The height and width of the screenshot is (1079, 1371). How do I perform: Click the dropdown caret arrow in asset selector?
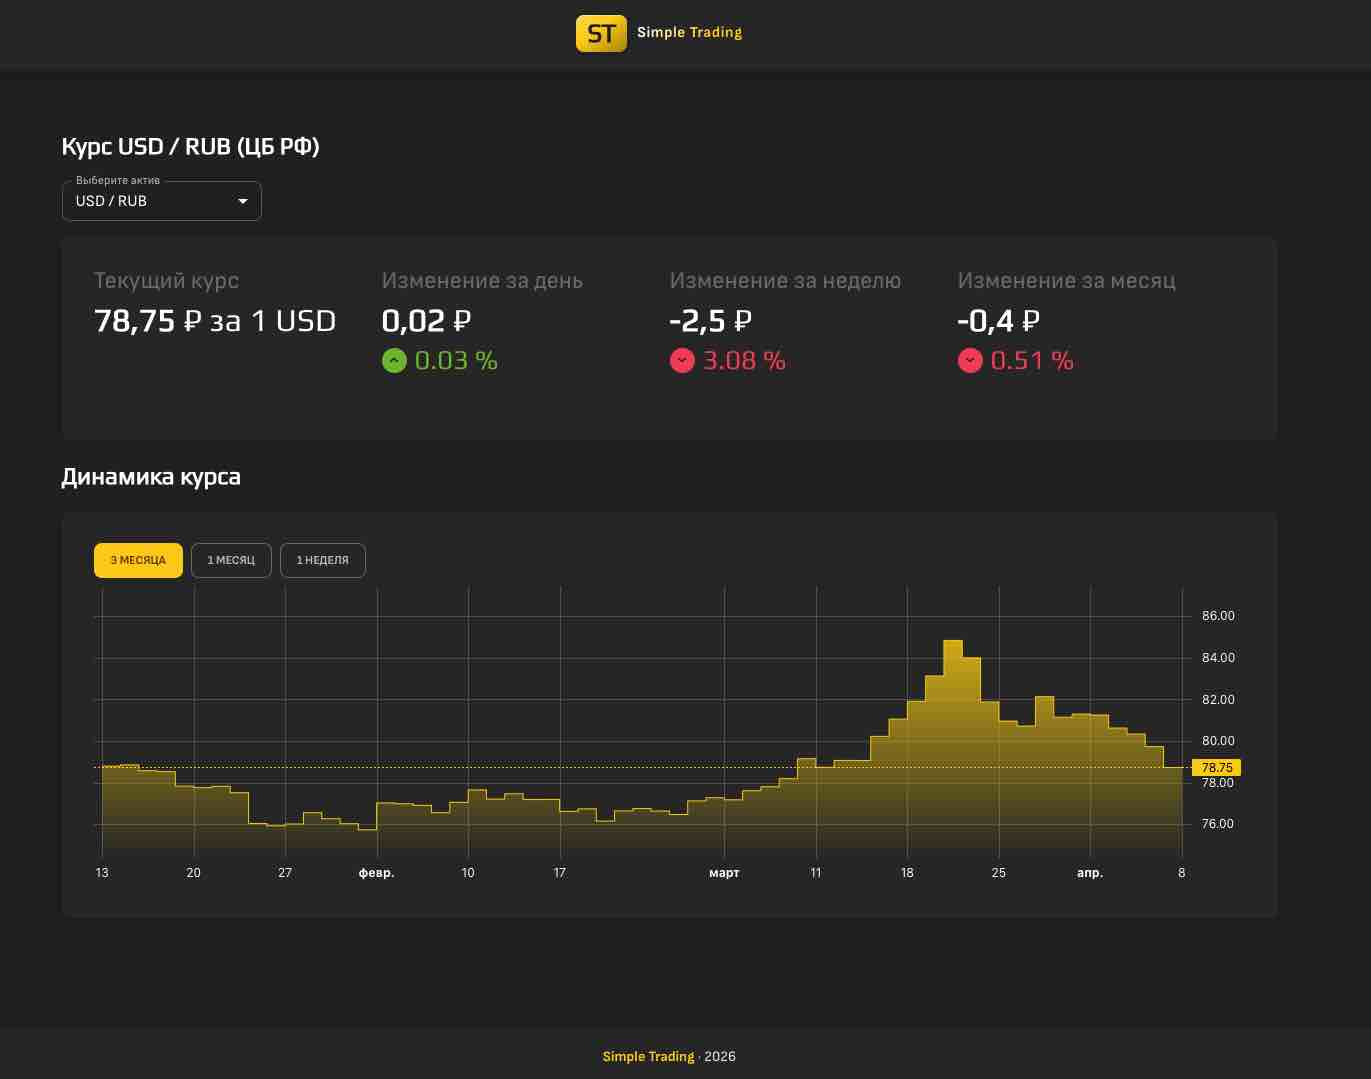(242, 201)
